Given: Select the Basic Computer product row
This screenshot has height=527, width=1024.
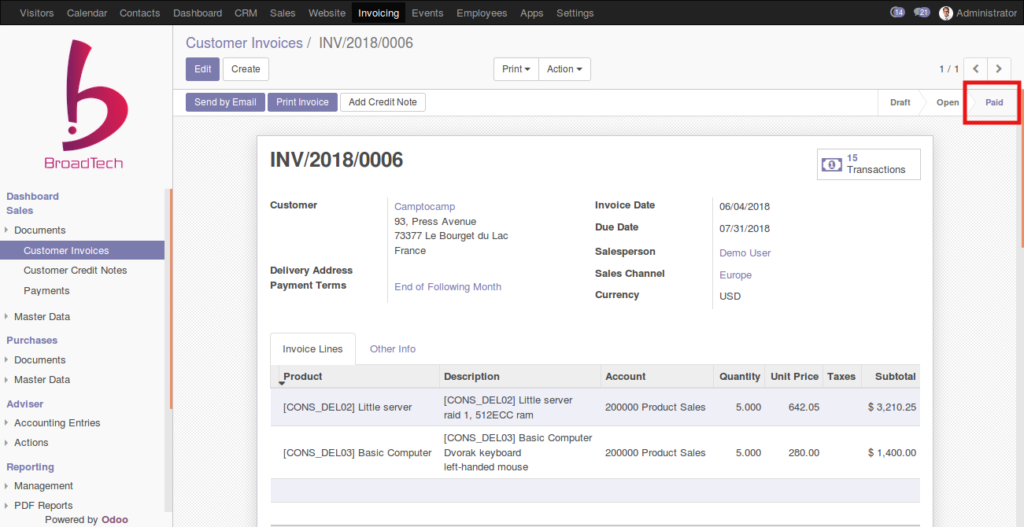Looking at the screenshot, I should (595, 453).
